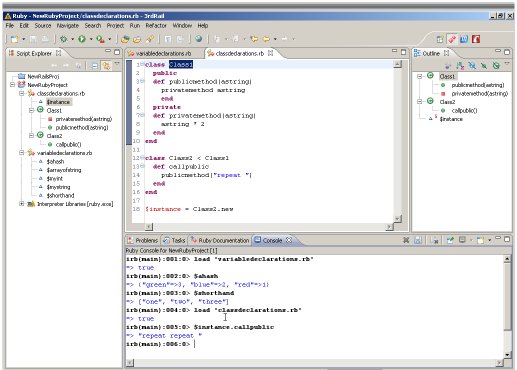
Task: Switch to the blue perspective icon
Action: tap(464, 39)
